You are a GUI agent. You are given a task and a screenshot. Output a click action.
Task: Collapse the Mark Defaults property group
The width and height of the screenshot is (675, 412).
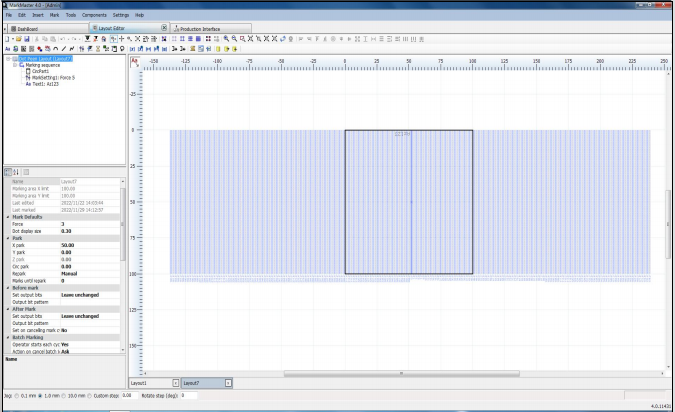pos(8,217)
